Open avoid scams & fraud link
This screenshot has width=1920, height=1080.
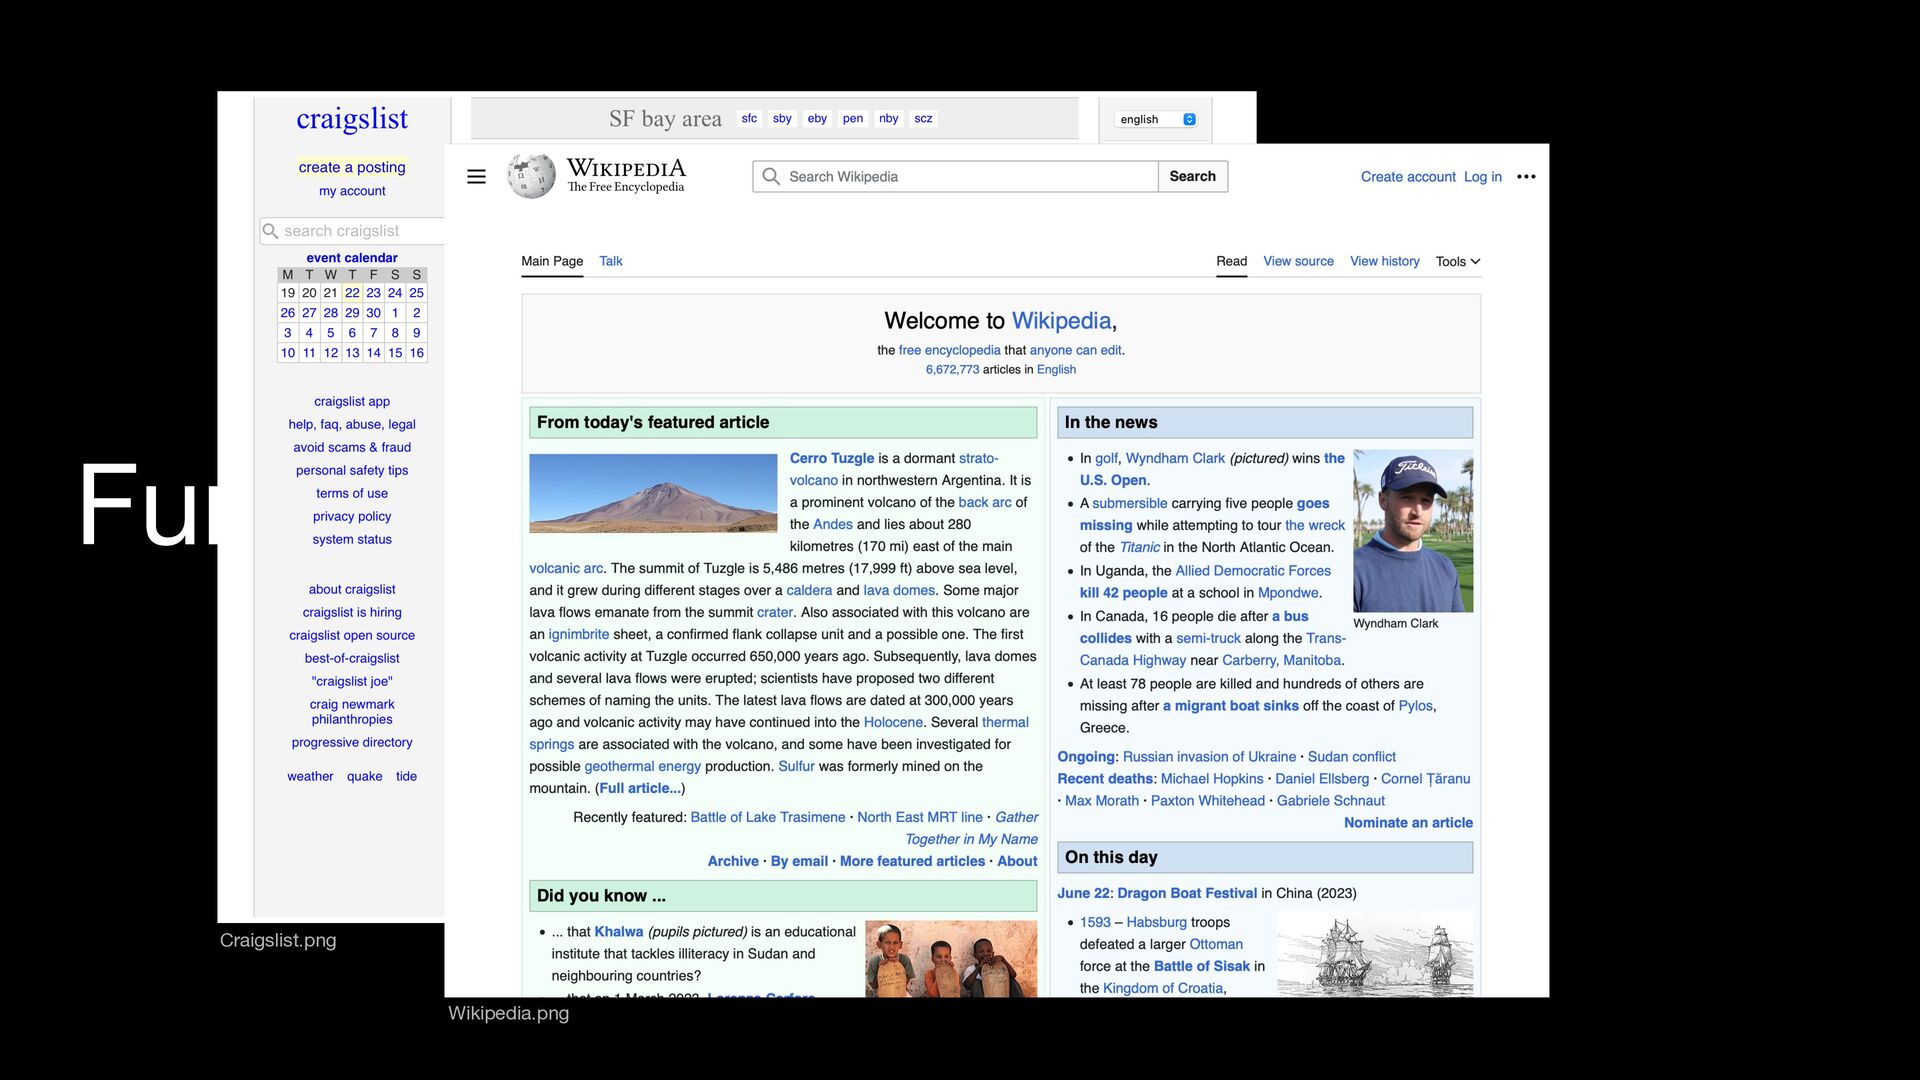click(352, 447)
